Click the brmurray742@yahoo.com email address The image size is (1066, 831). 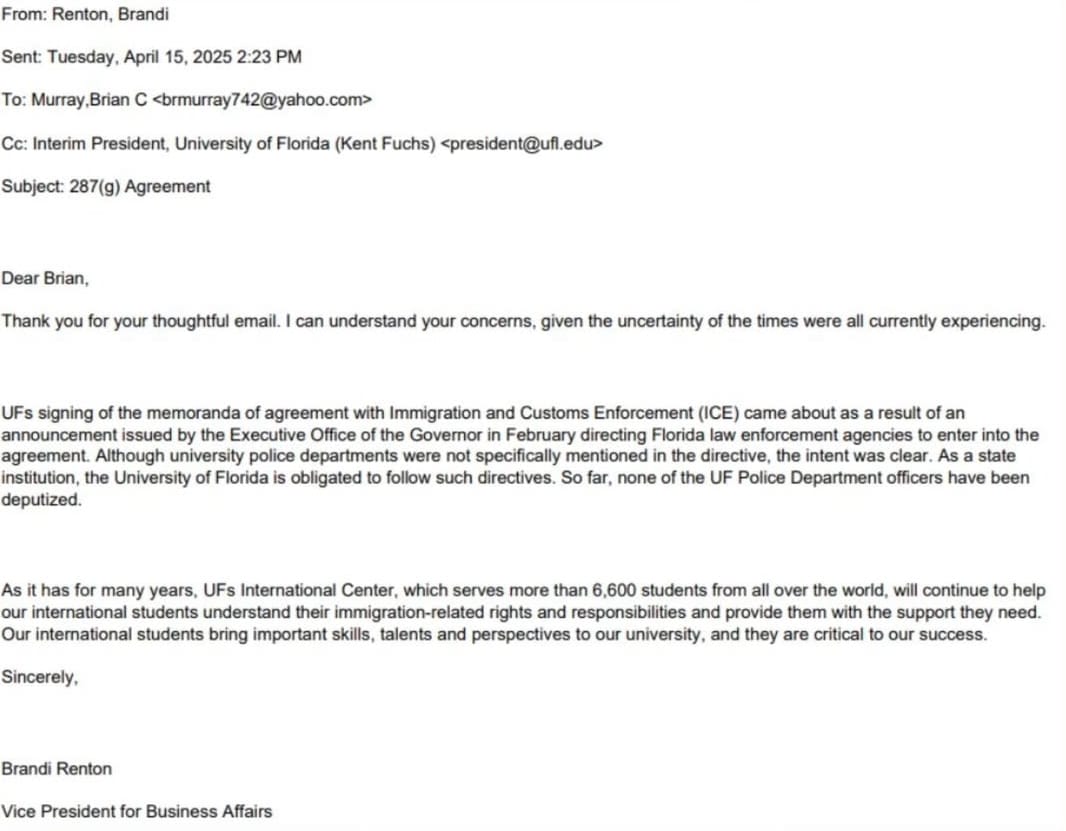261,100
